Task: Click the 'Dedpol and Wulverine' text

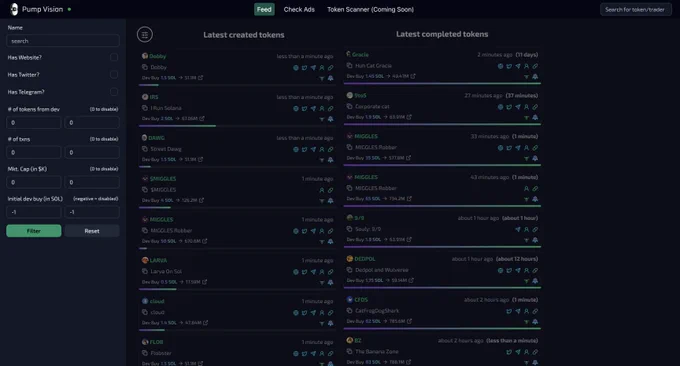Action: 382,270
